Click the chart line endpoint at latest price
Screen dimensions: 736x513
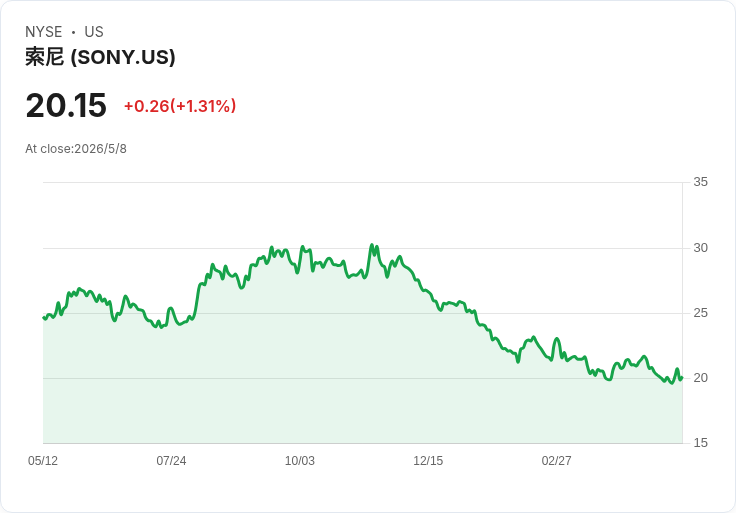[682, 377]
